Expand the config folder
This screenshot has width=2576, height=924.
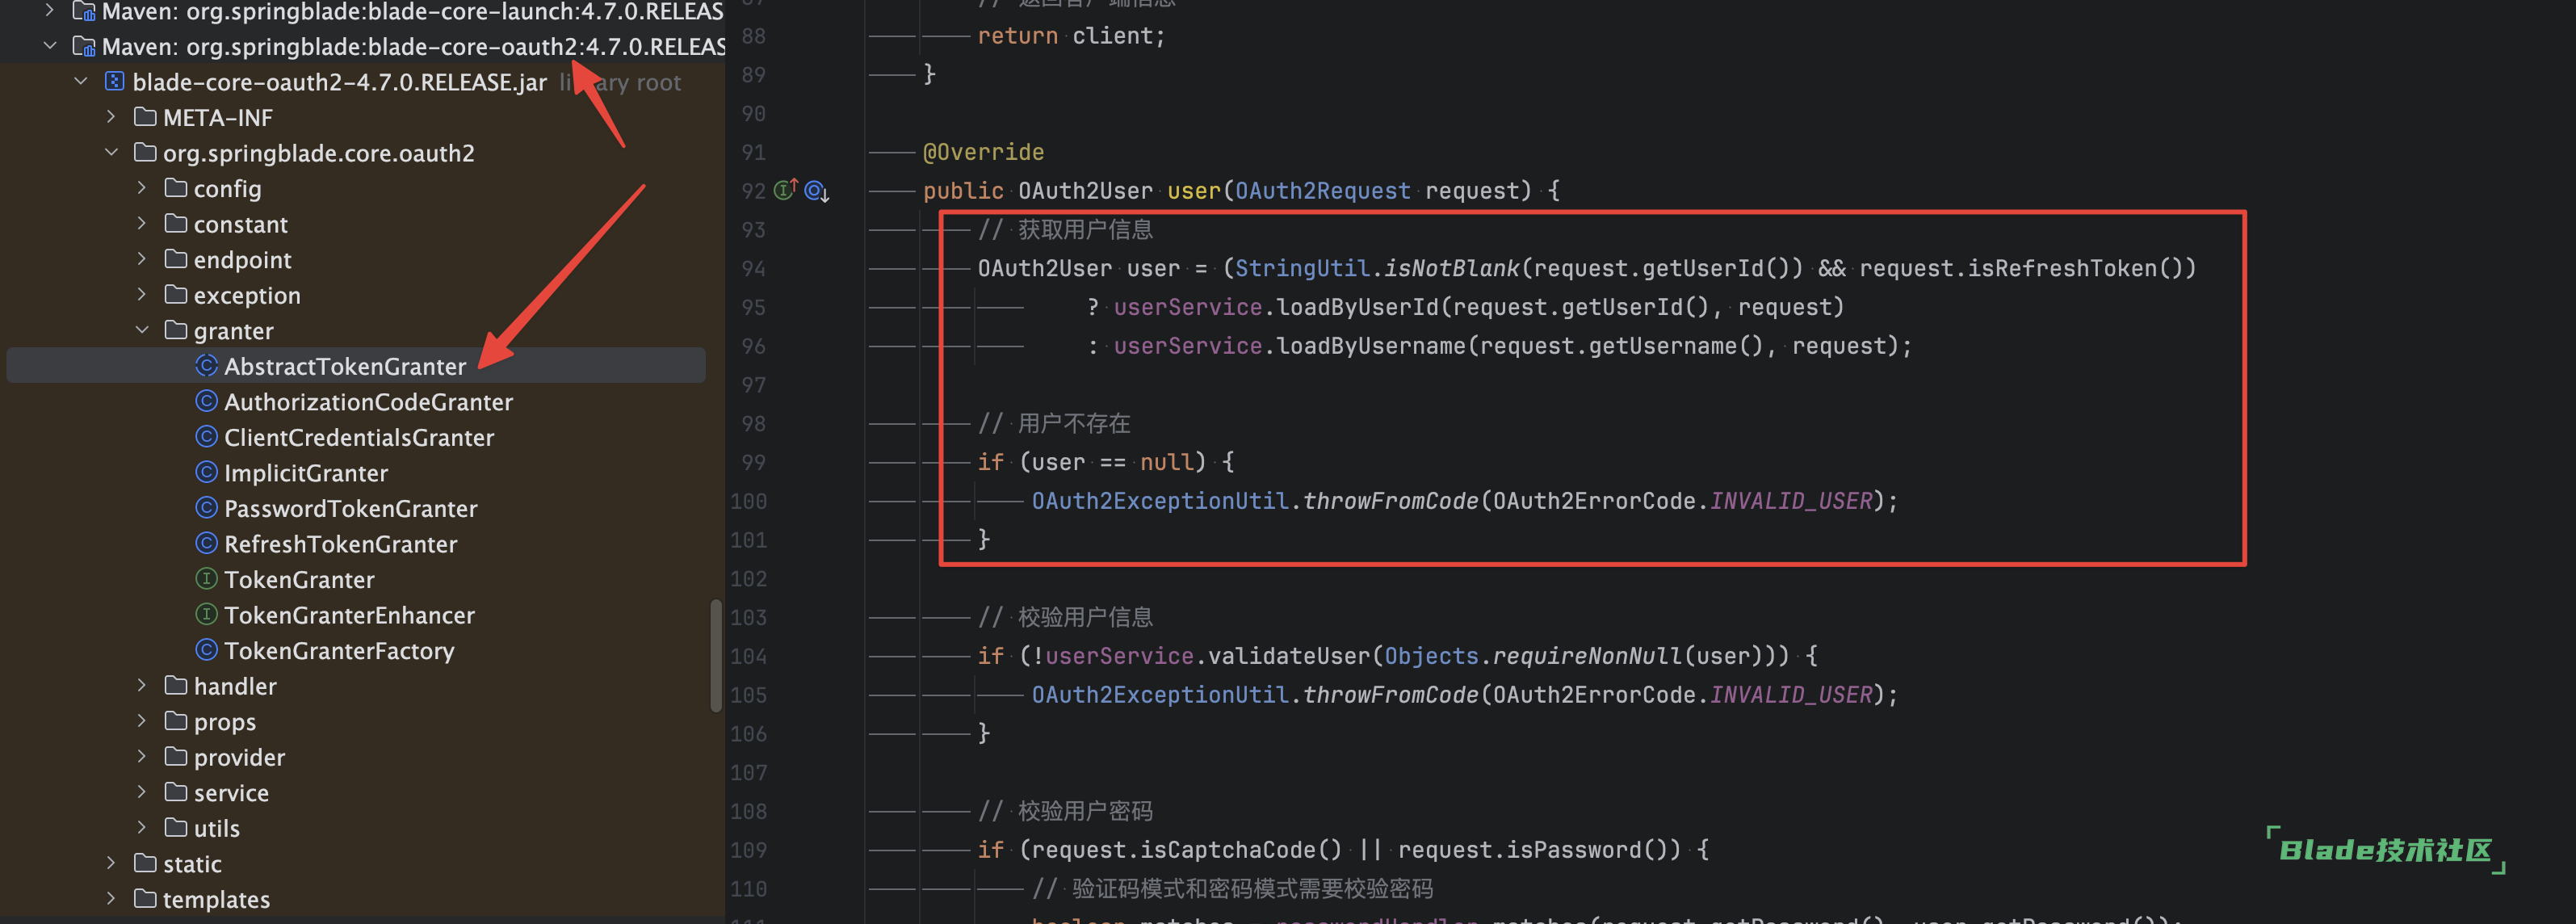pyautogui.click(x=142, y=188)
